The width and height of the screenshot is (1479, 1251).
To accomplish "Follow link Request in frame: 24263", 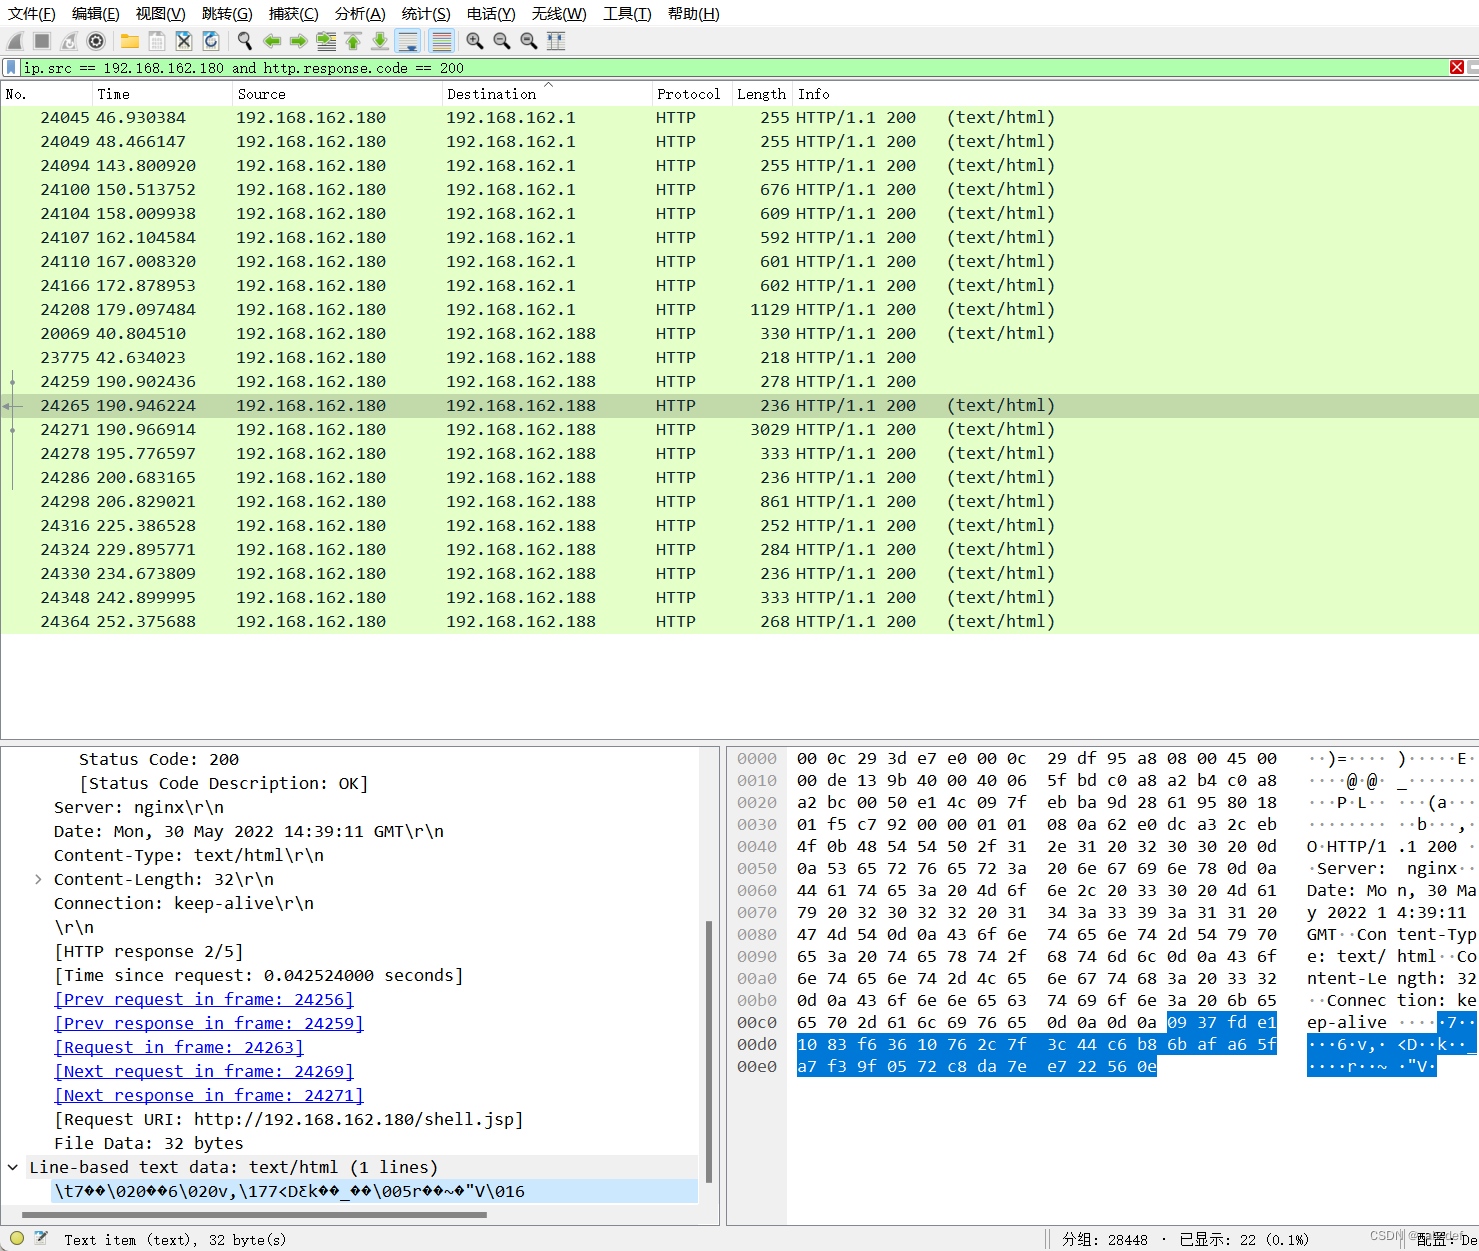I will [179, 1047].
